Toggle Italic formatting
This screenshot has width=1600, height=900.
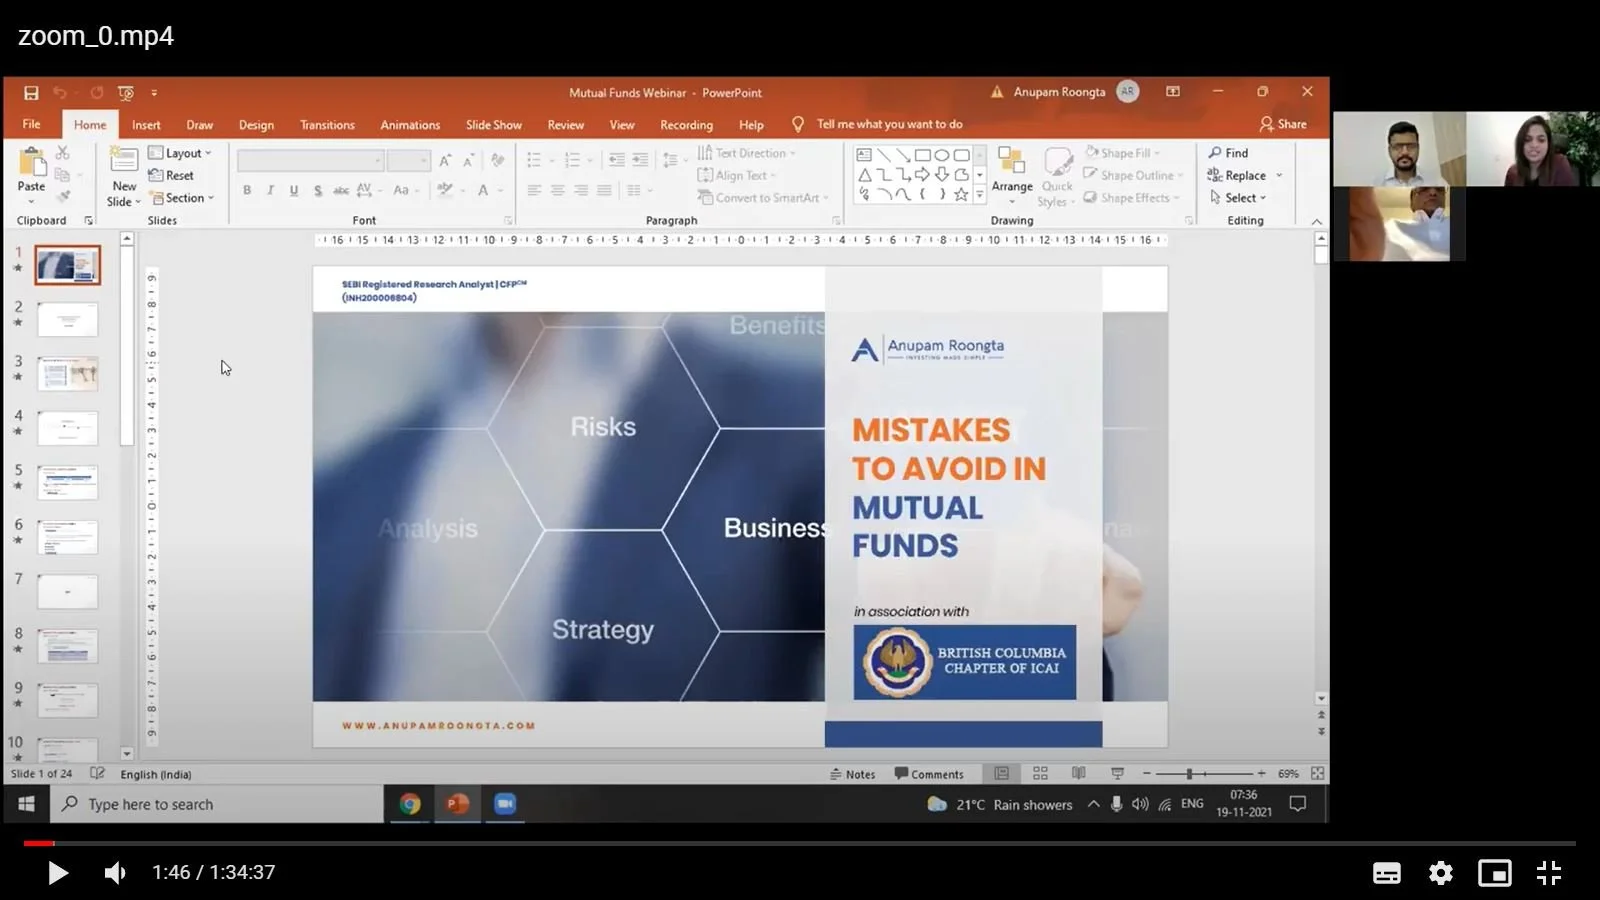coord(270,190)
